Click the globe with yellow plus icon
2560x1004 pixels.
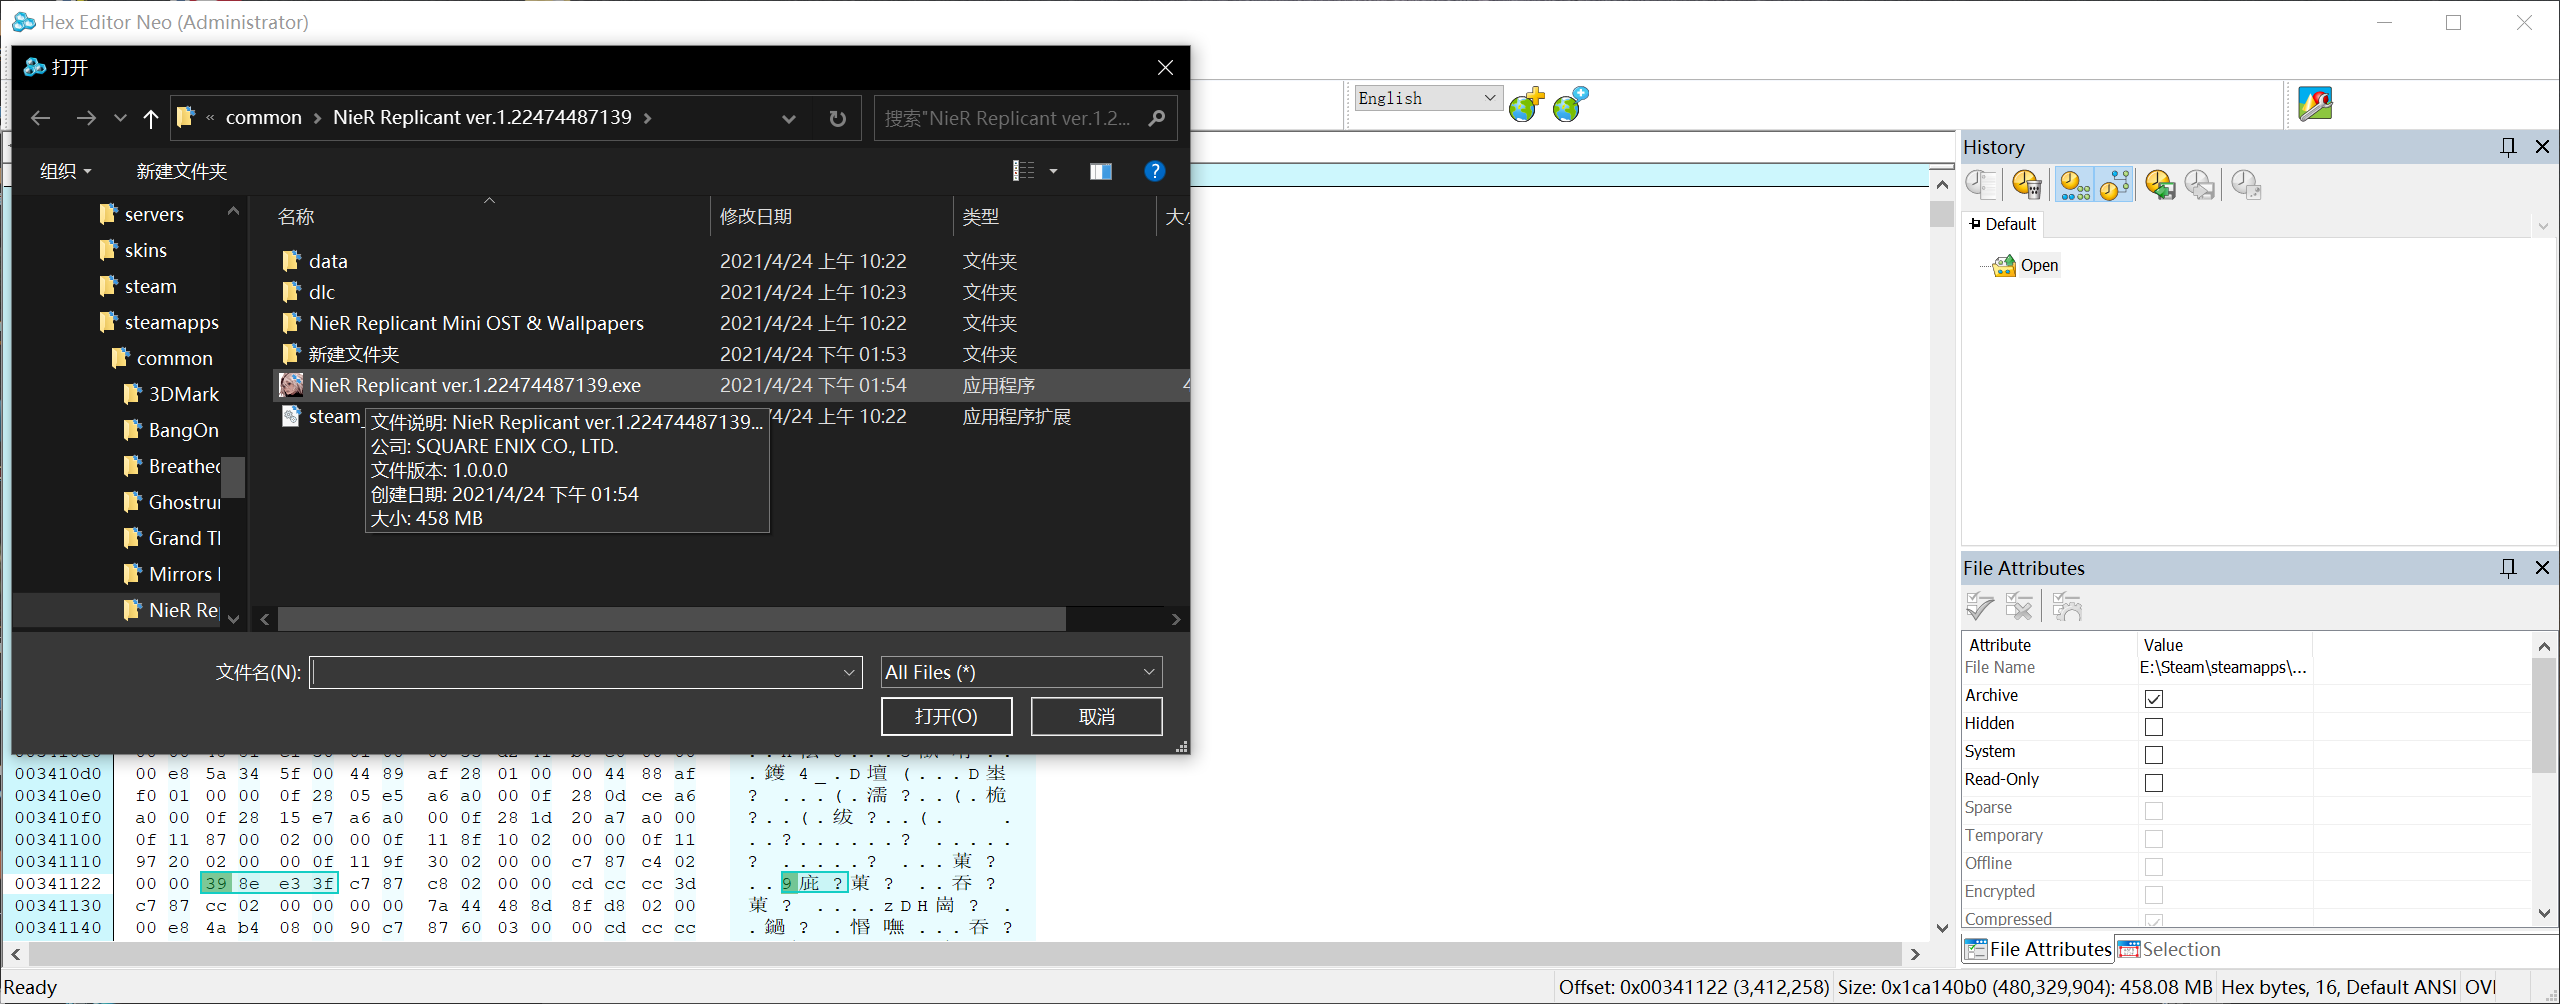coord(1526,103)
